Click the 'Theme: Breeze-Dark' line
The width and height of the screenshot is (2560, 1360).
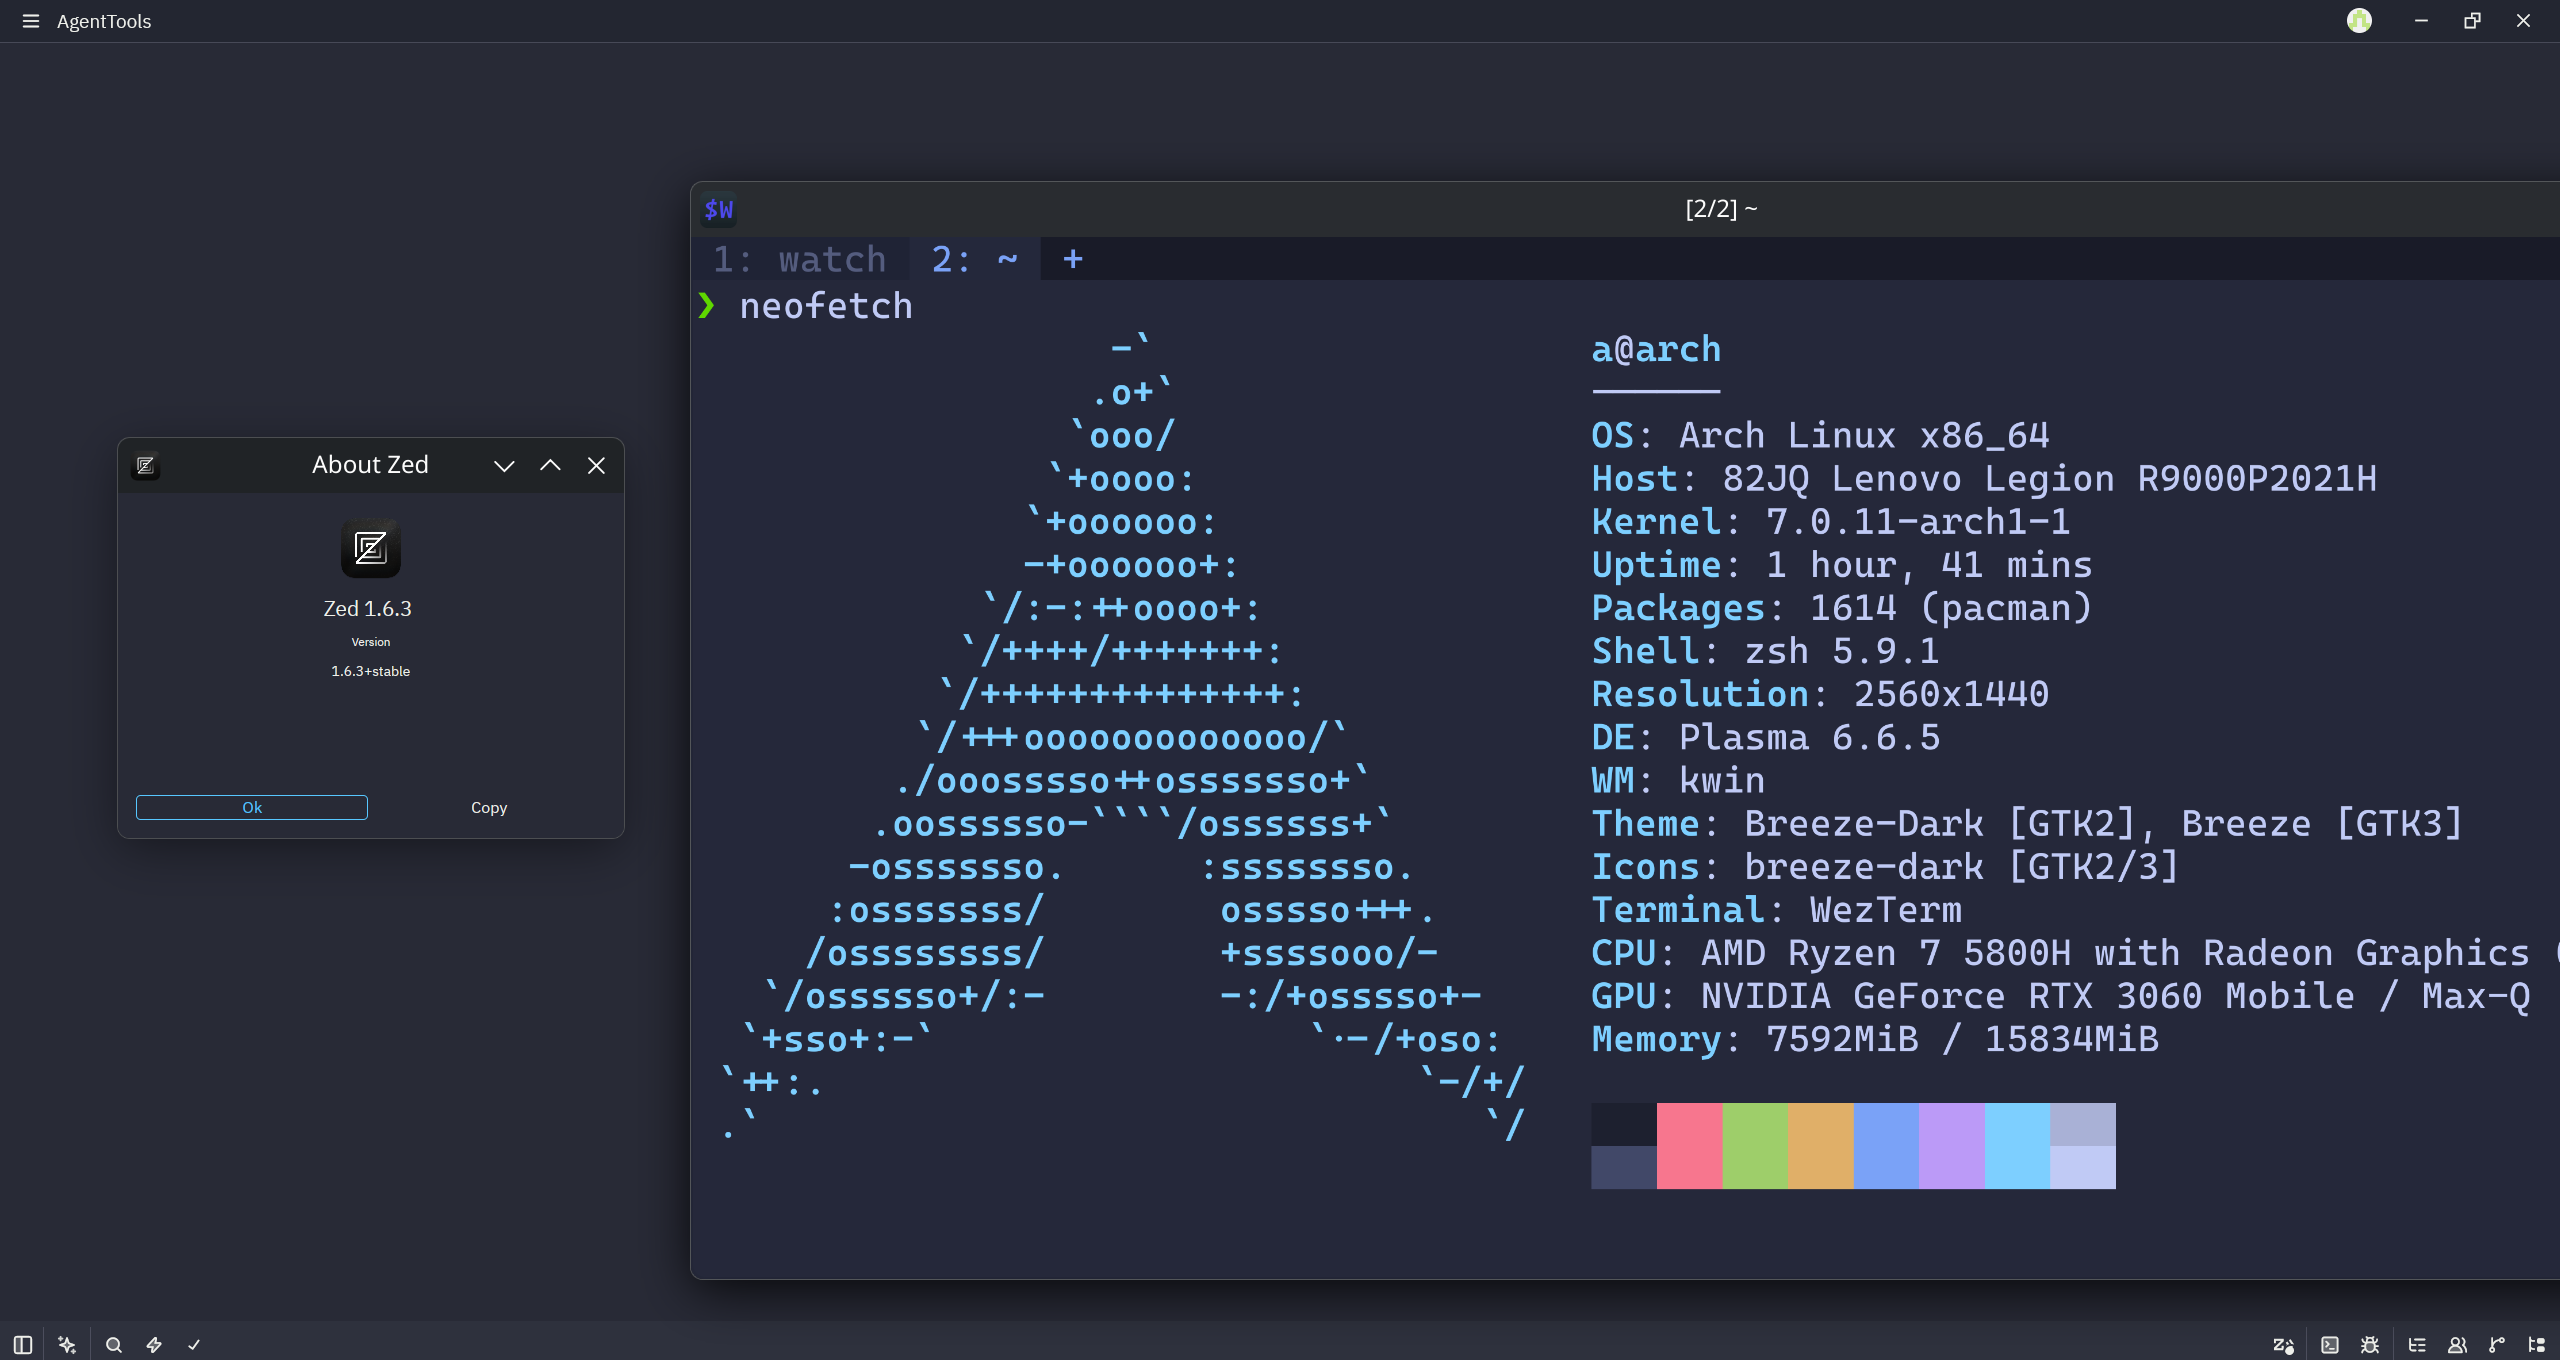(x=2027, y=824)
